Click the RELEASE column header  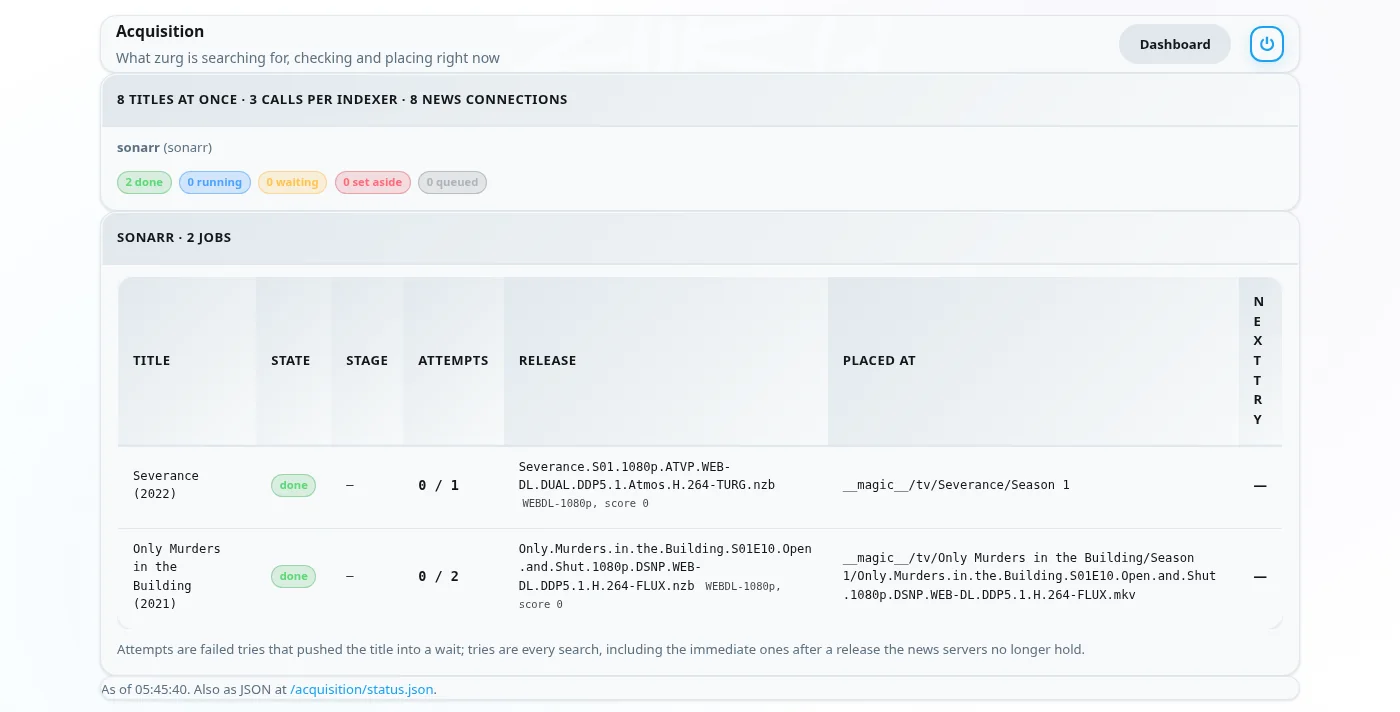(666, 361)
